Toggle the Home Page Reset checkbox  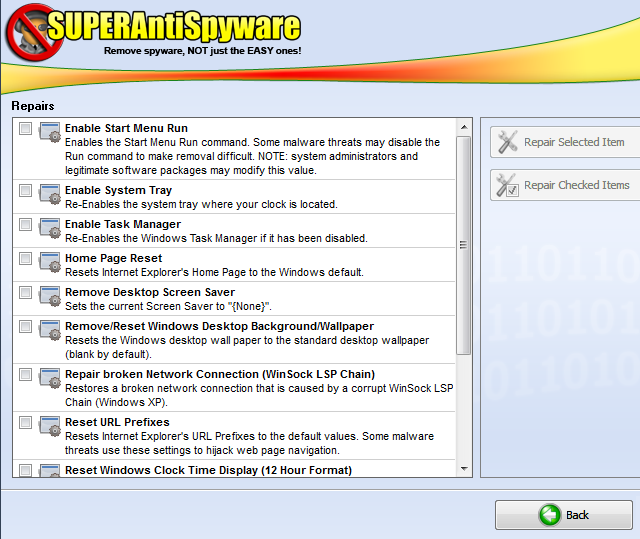click(25, 259)
